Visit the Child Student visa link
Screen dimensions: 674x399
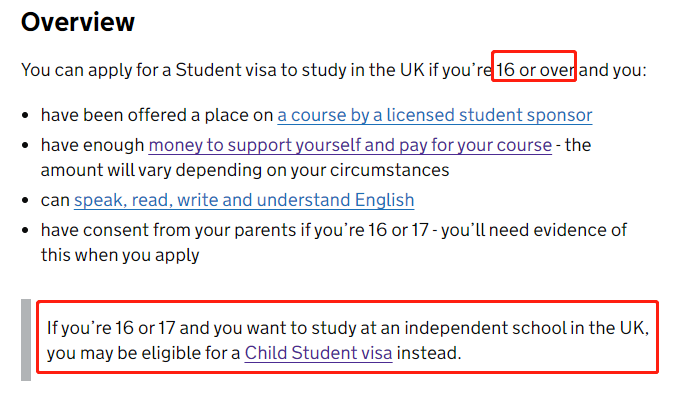pyautogui.click(x=318, y=353)
